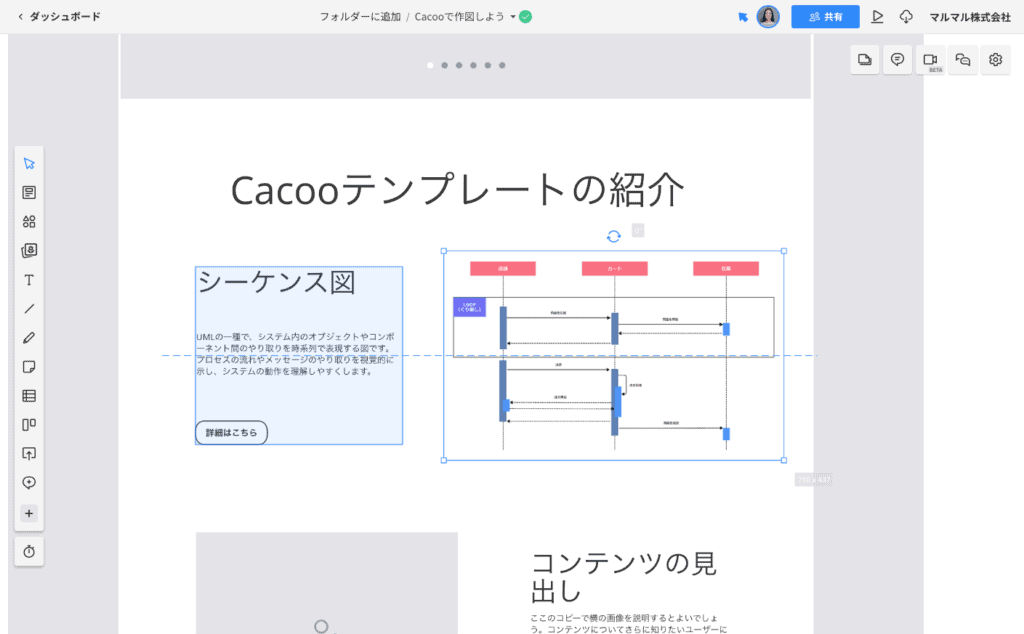Select the Table tool
Screen dimensions: 1024x634
pyautogui.click(x=29, y=395)
